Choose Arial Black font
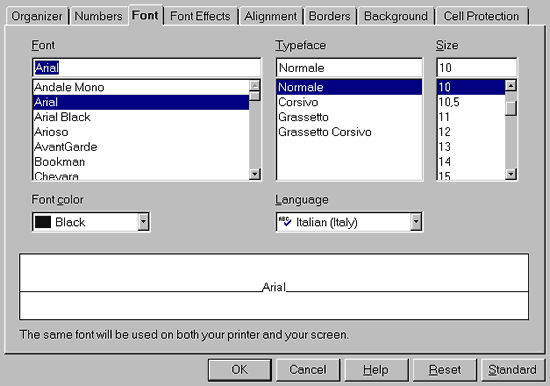 (x=141, y=117)
